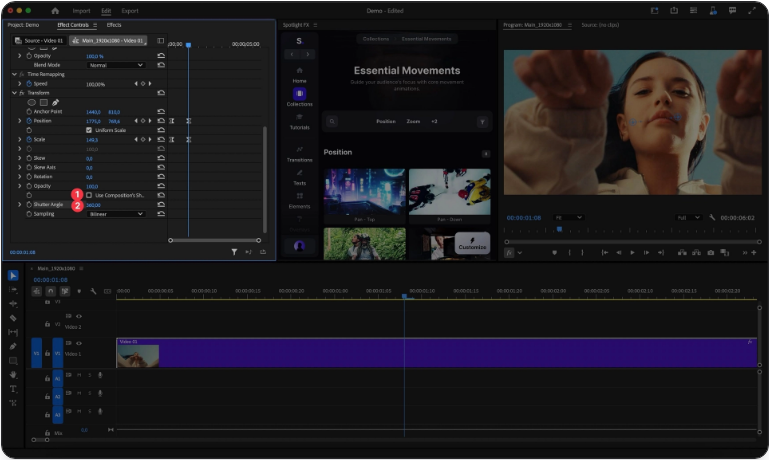Image resolution: width=769 pixels, height=460 pixels.
Task: Click the Create 4-point polygon mask icon
Action: coord(44,102)
